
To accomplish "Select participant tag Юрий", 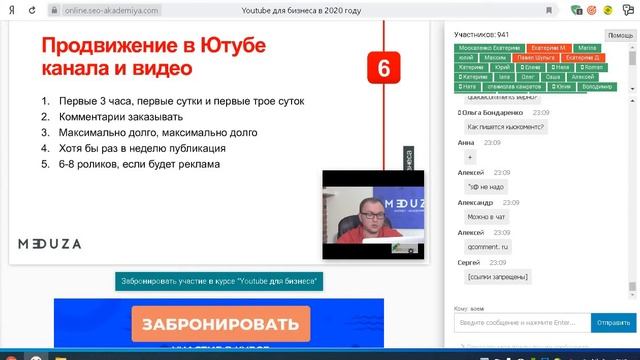I will pos(502,67).
